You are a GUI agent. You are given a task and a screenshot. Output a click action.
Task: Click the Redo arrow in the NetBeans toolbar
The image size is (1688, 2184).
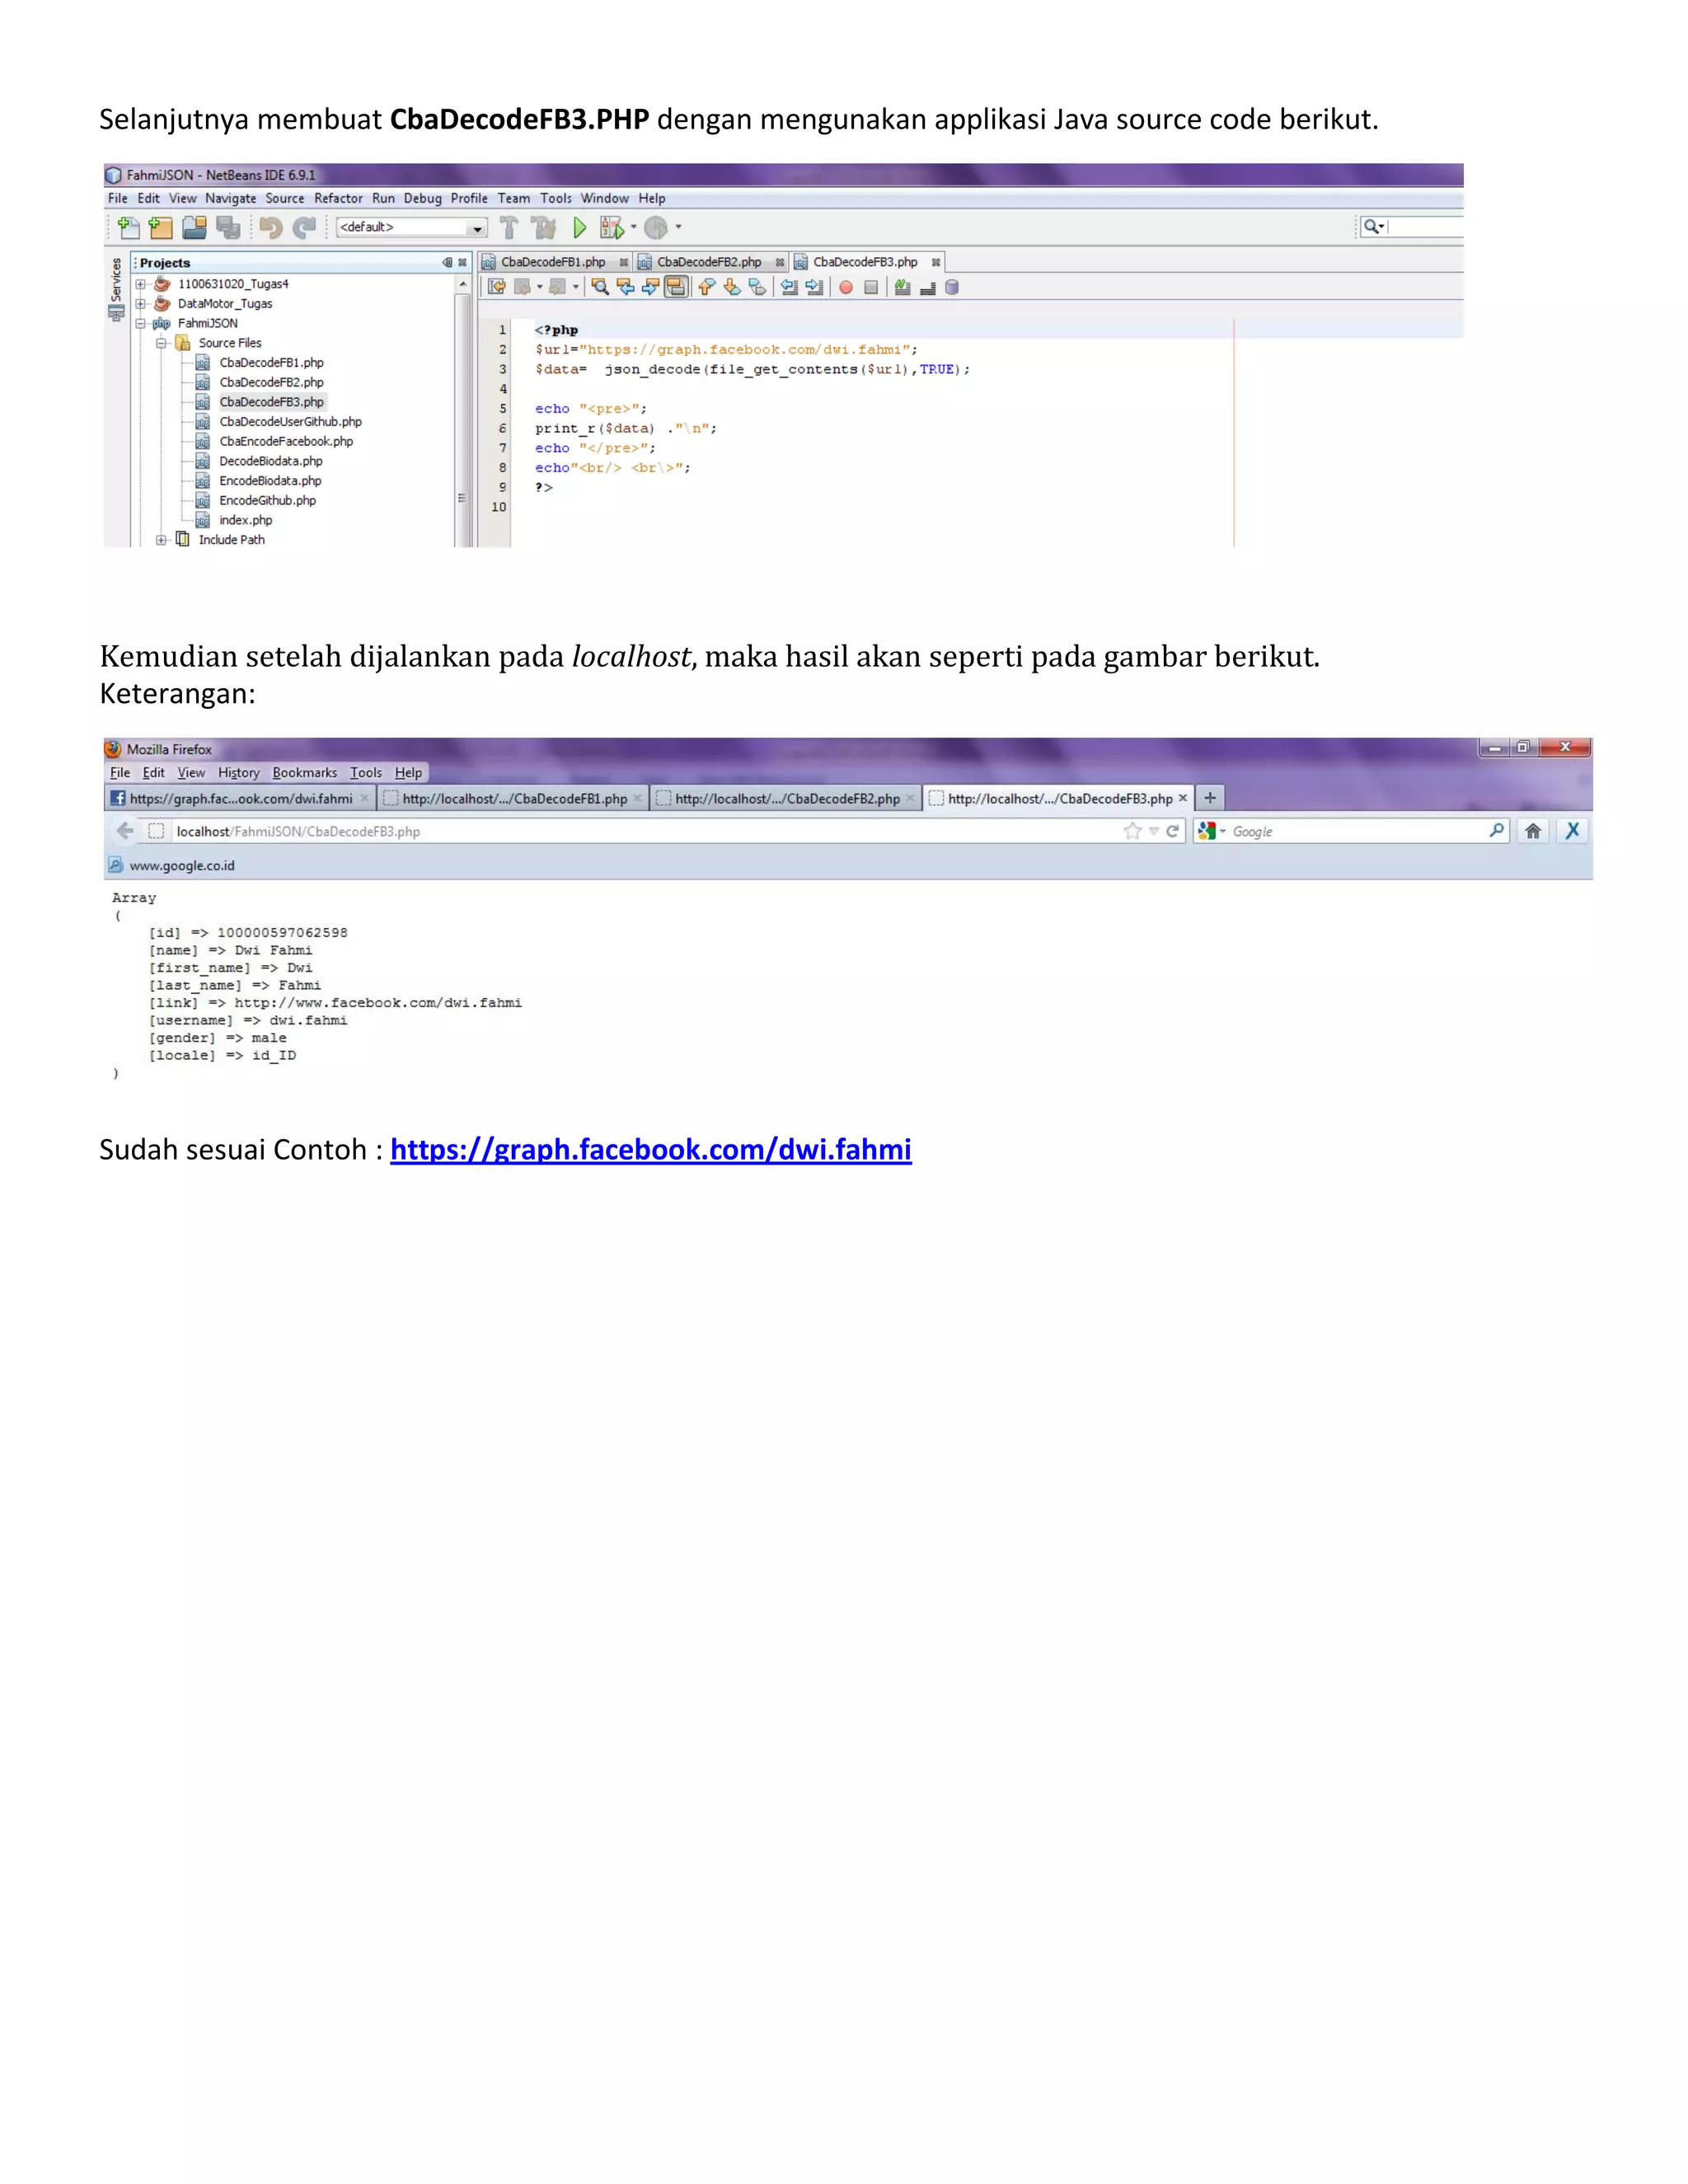tap(304, 228)
